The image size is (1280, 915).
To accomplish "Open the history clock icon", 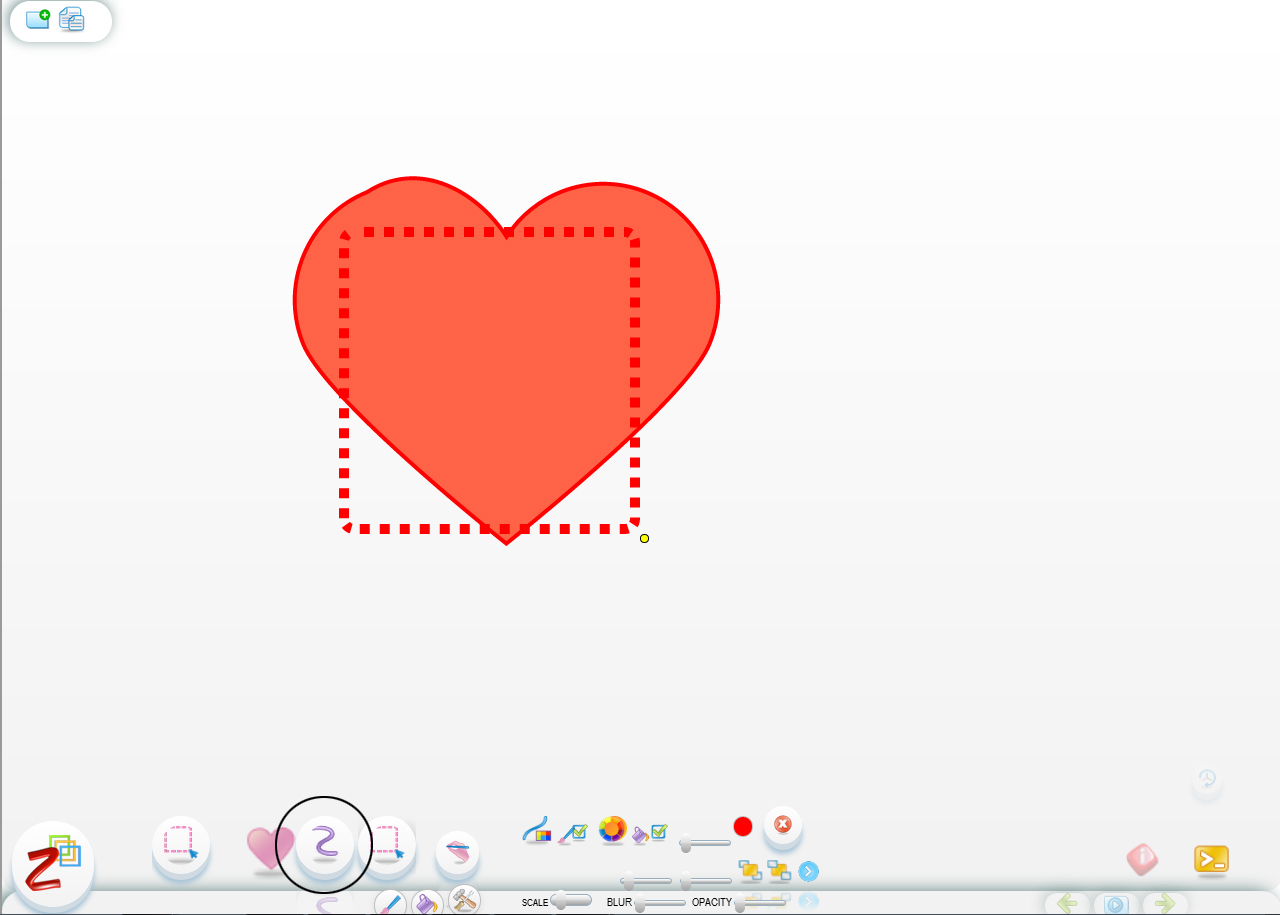I will point(1207,778).
